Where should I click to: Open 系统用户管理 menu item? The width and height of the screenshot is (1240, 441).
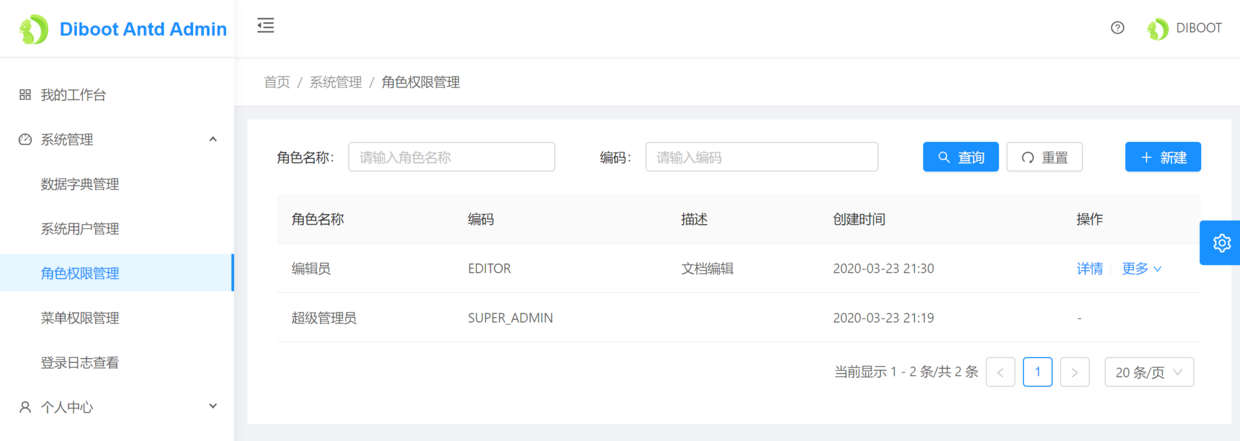(117, 229)
